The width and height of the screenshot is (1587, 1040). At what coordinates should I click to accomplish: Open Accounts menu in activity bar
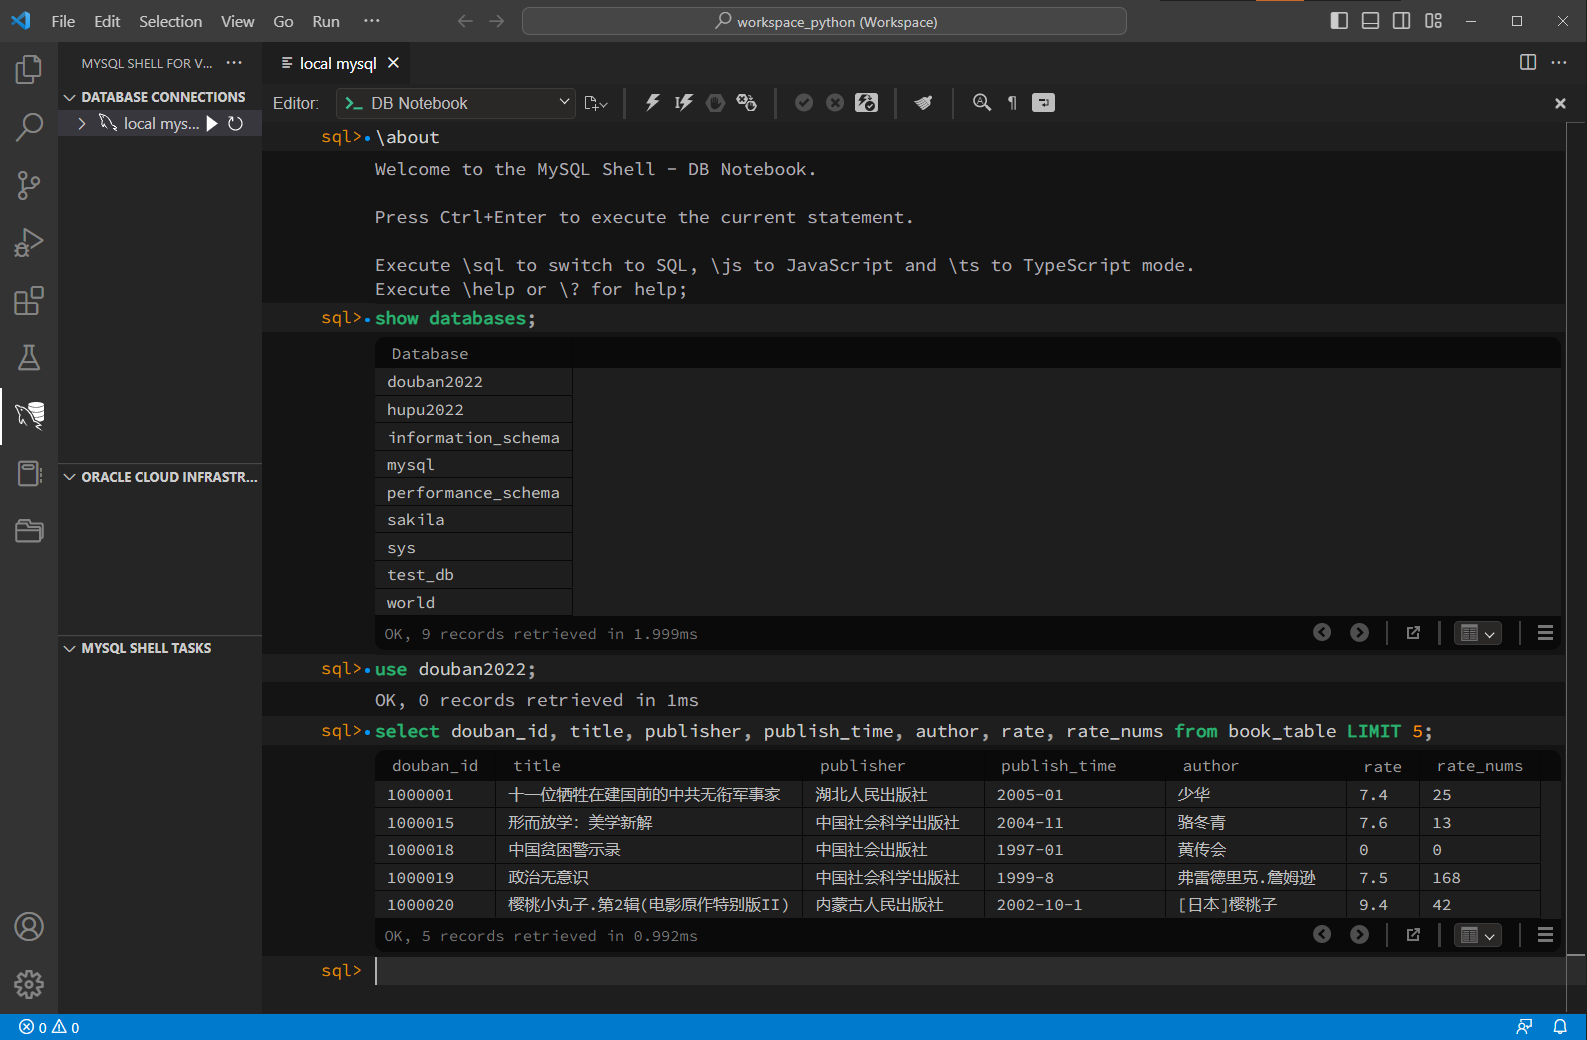[29, 927]
